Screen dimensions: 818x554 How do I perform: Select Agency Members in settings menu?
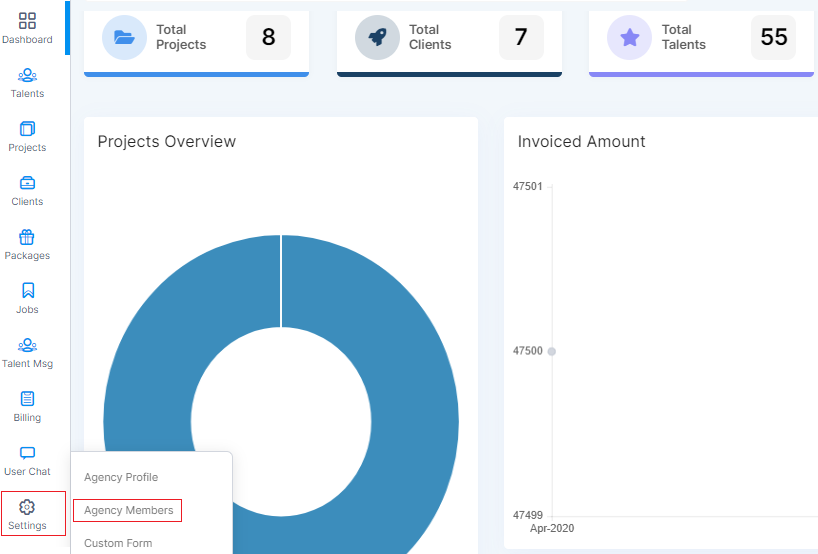pyautogui.click(x=128, y=510)
